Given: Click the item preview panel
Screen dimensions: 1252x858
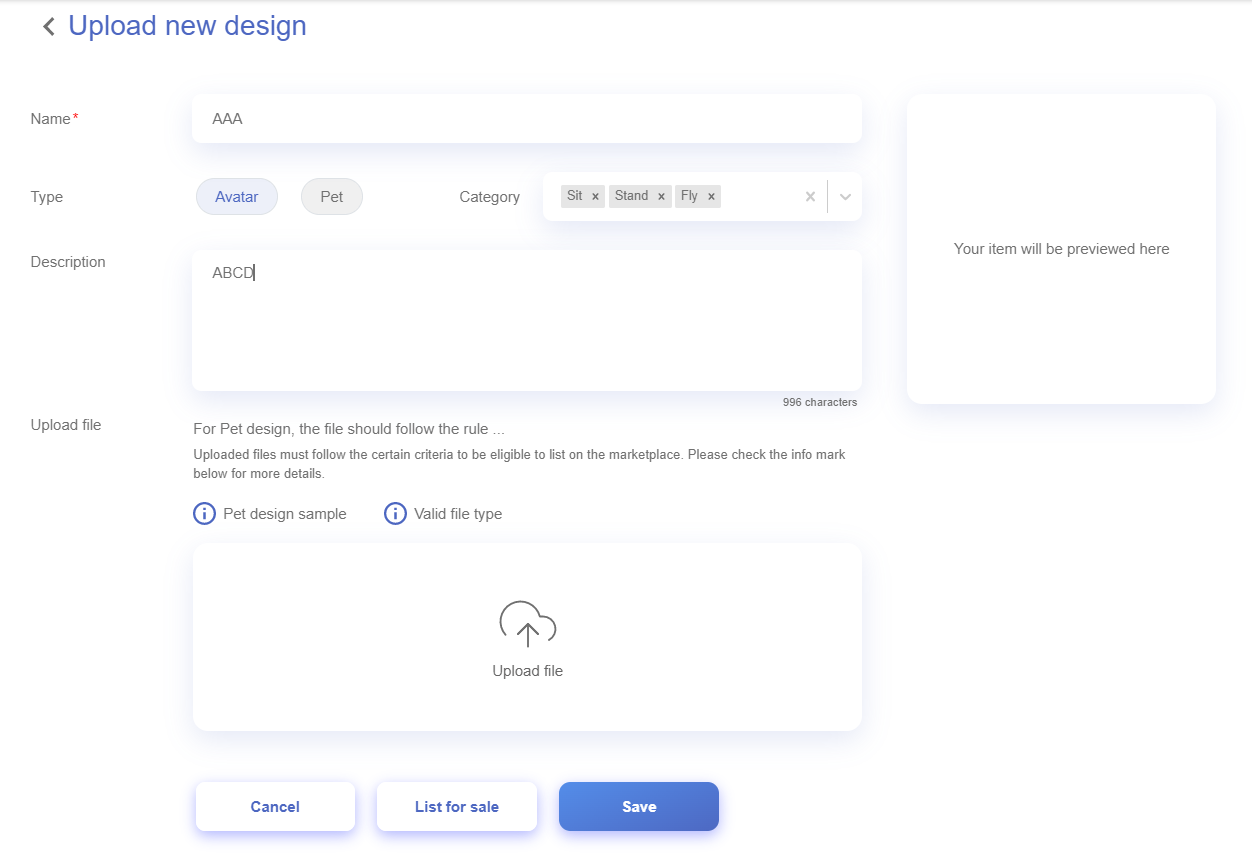Looking at the screenshot, I should [x=1061, y=249].
